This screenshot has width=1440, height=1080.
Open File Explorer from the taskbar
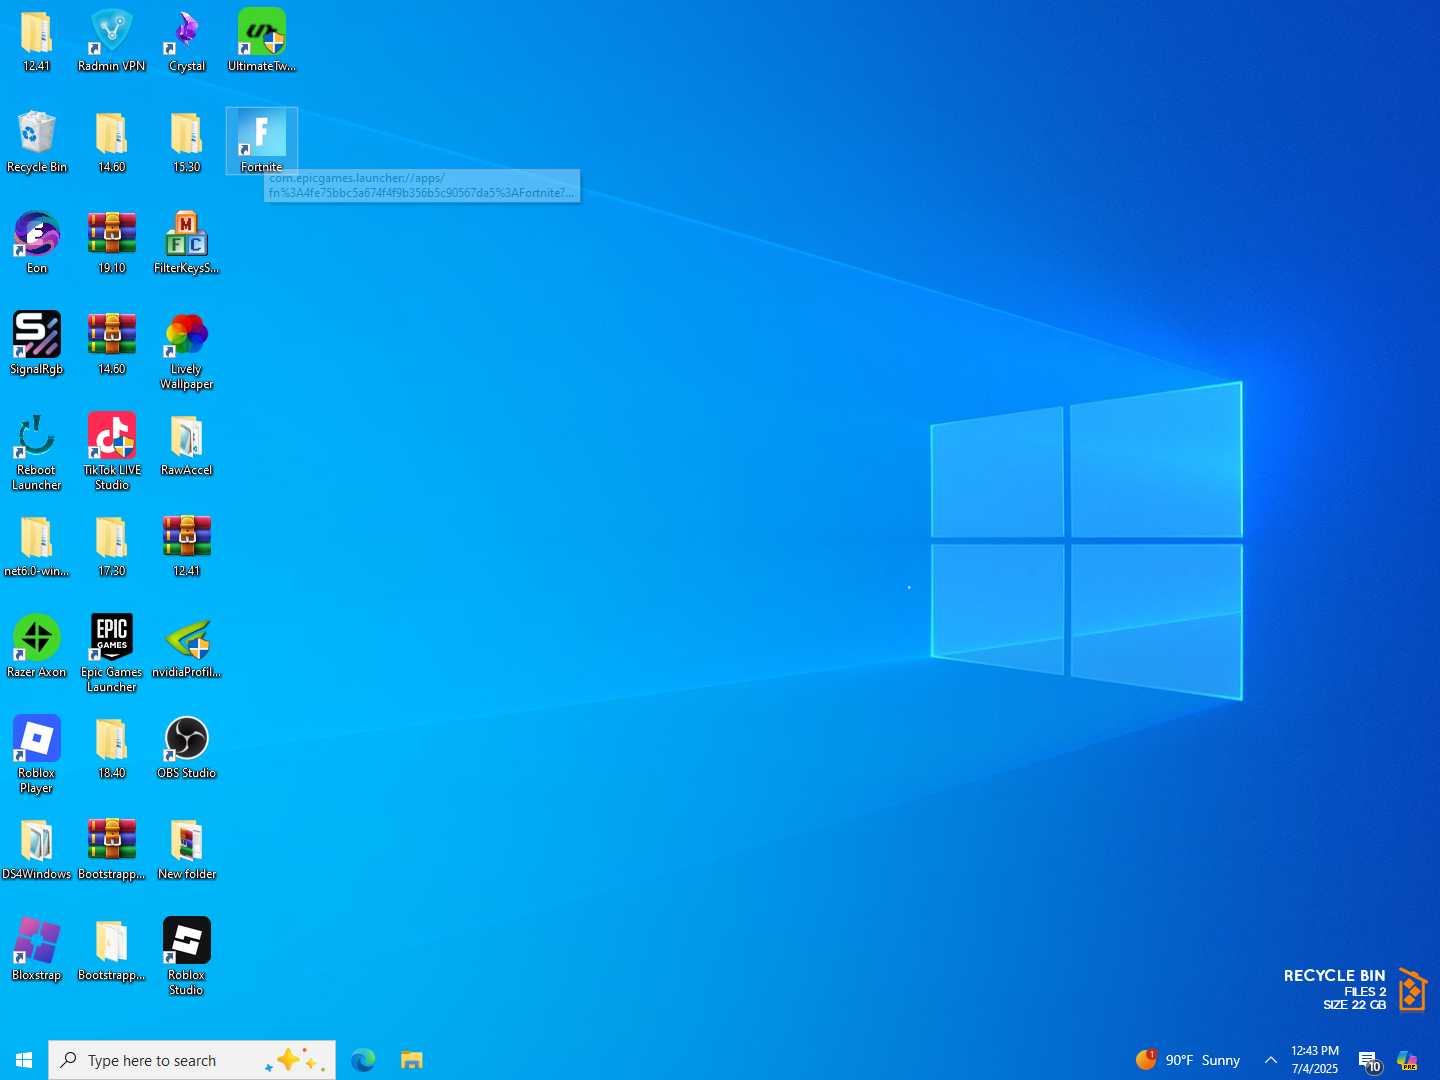(412, 1060)
